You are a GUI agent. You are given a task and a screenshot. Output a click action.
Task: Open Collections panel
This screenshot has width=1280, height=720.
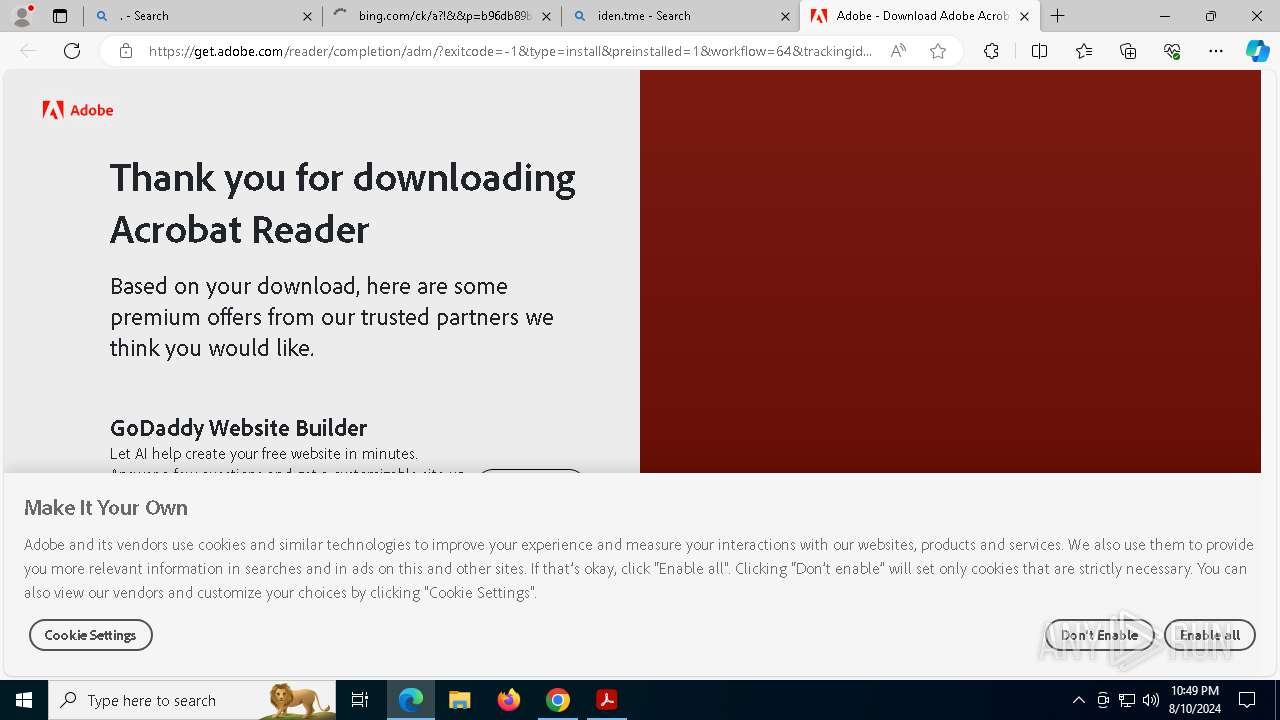1128,51
